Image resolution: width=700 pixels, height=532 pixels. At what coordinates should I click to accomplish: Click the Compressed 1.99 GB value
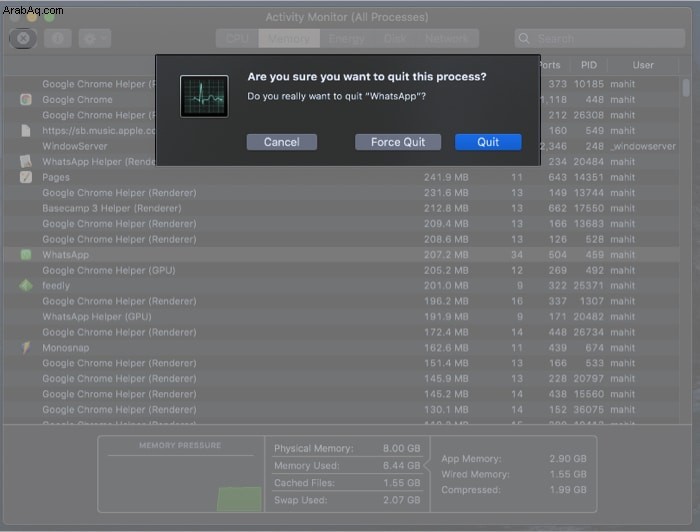click(x=568, y=490)
